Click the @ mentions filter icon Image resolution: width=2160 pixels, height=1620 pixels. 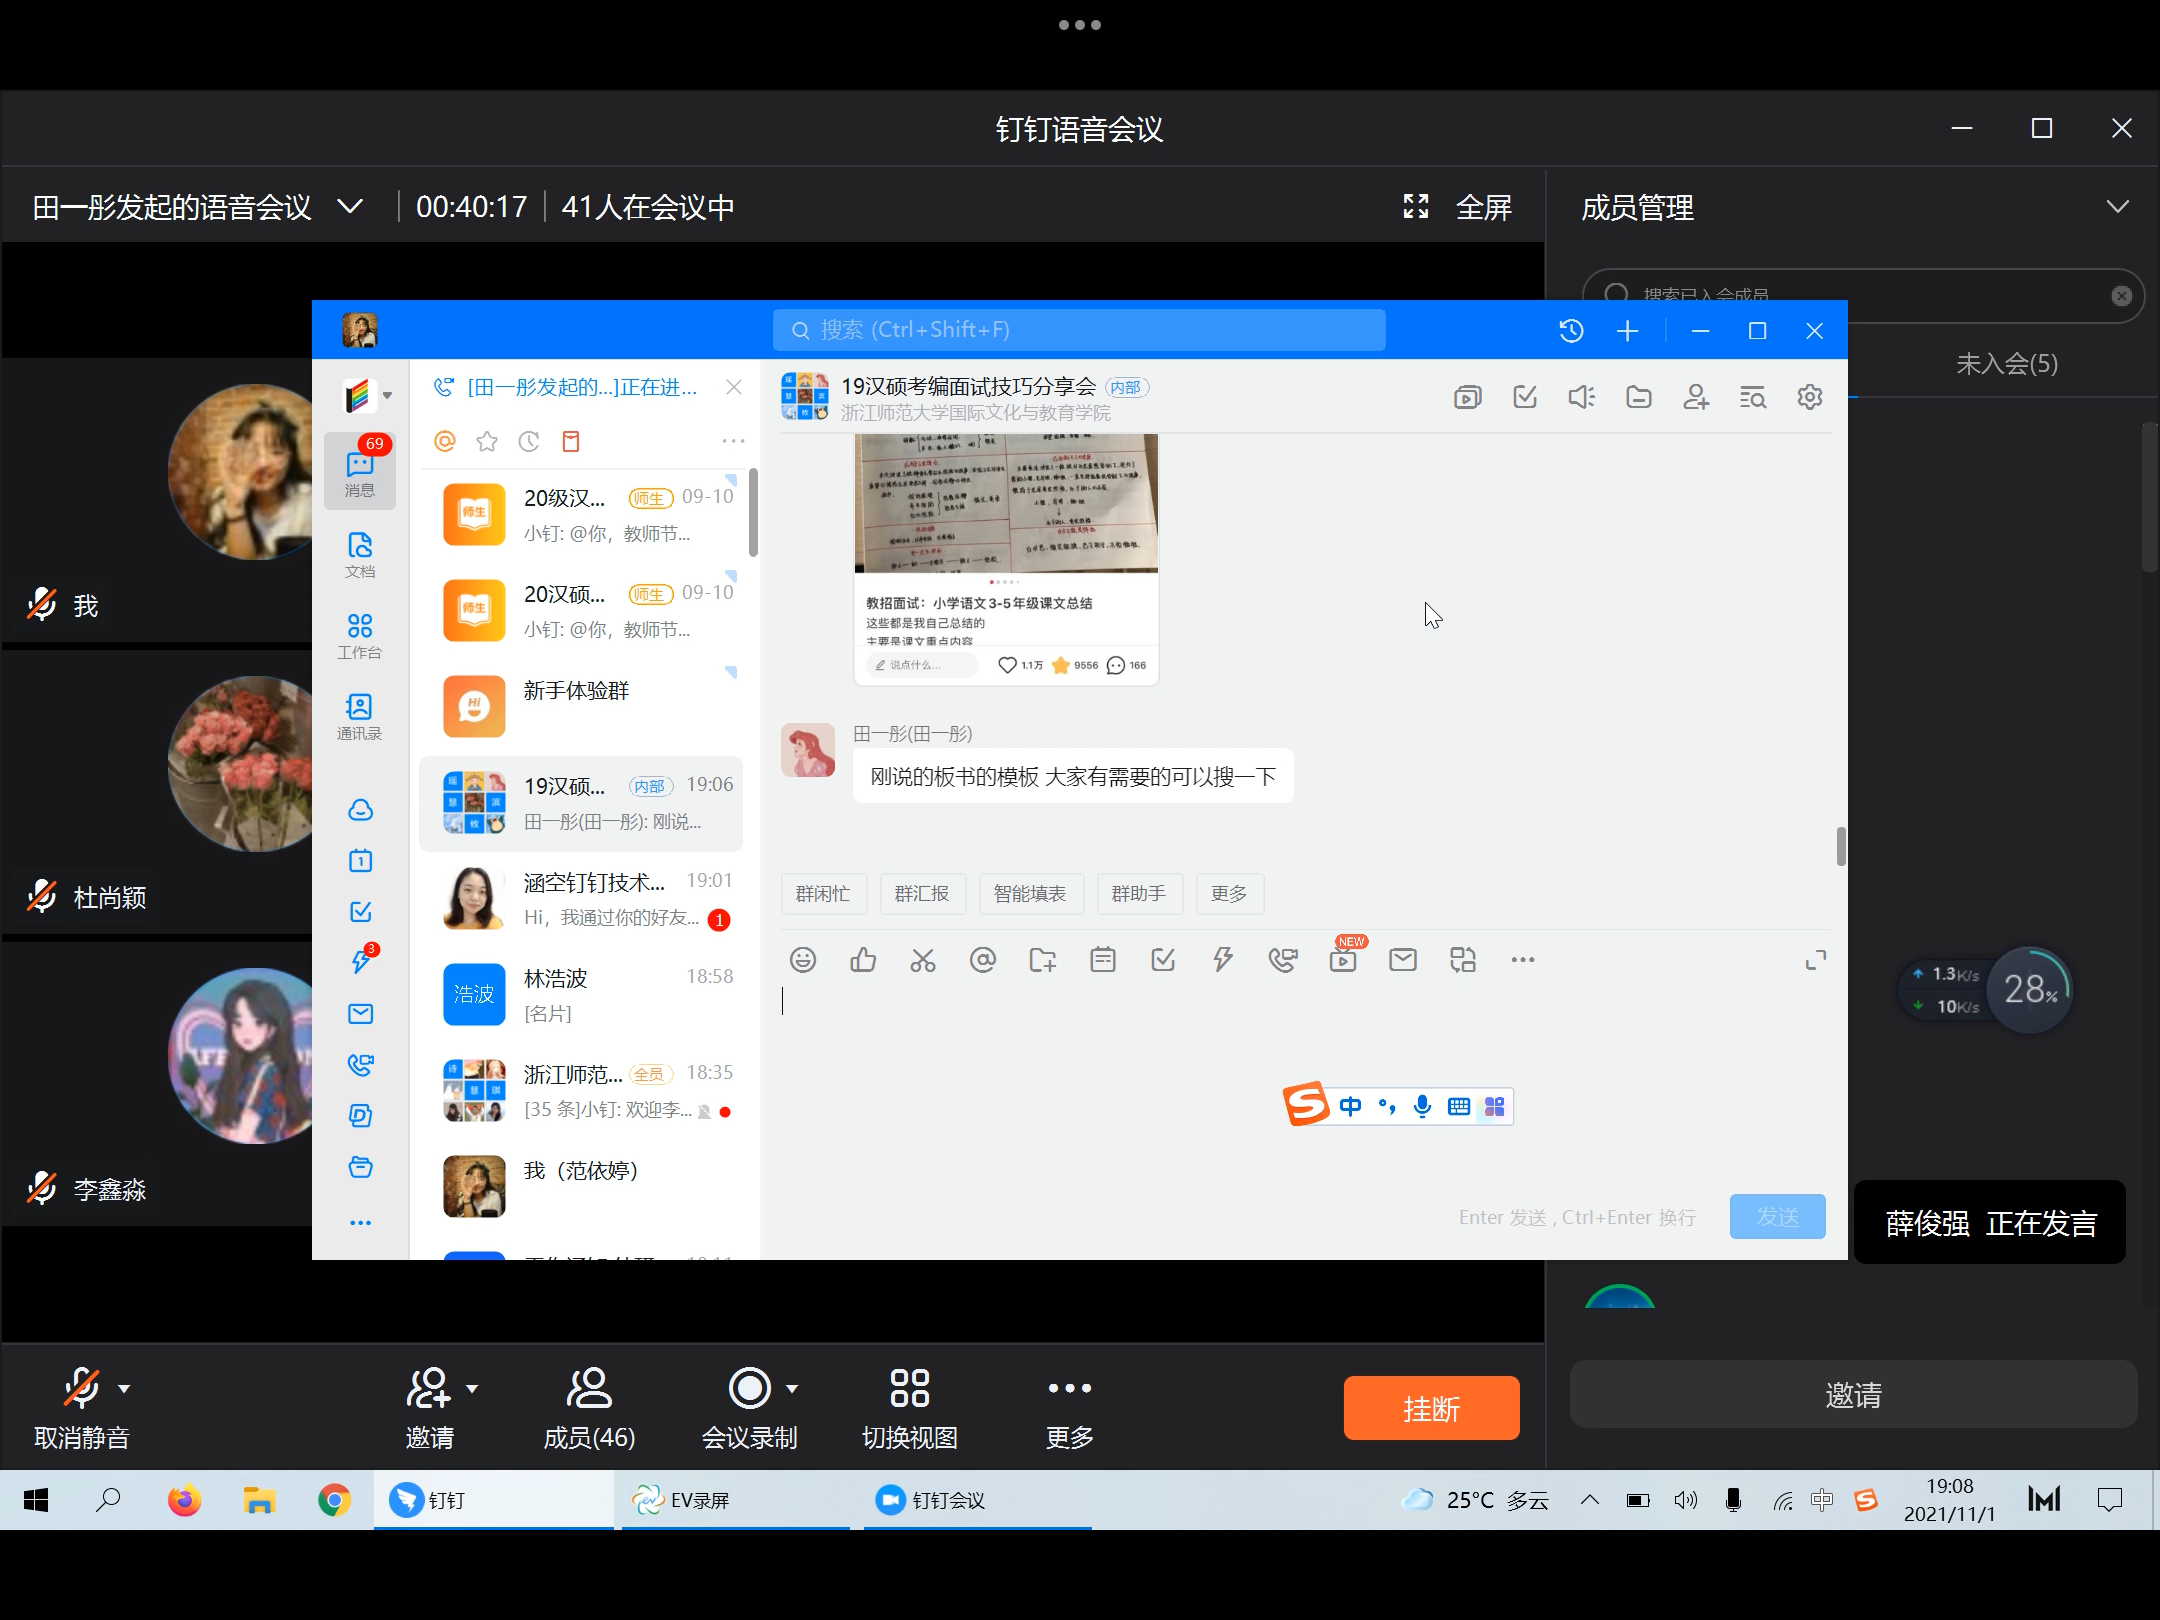pos(445,441)
